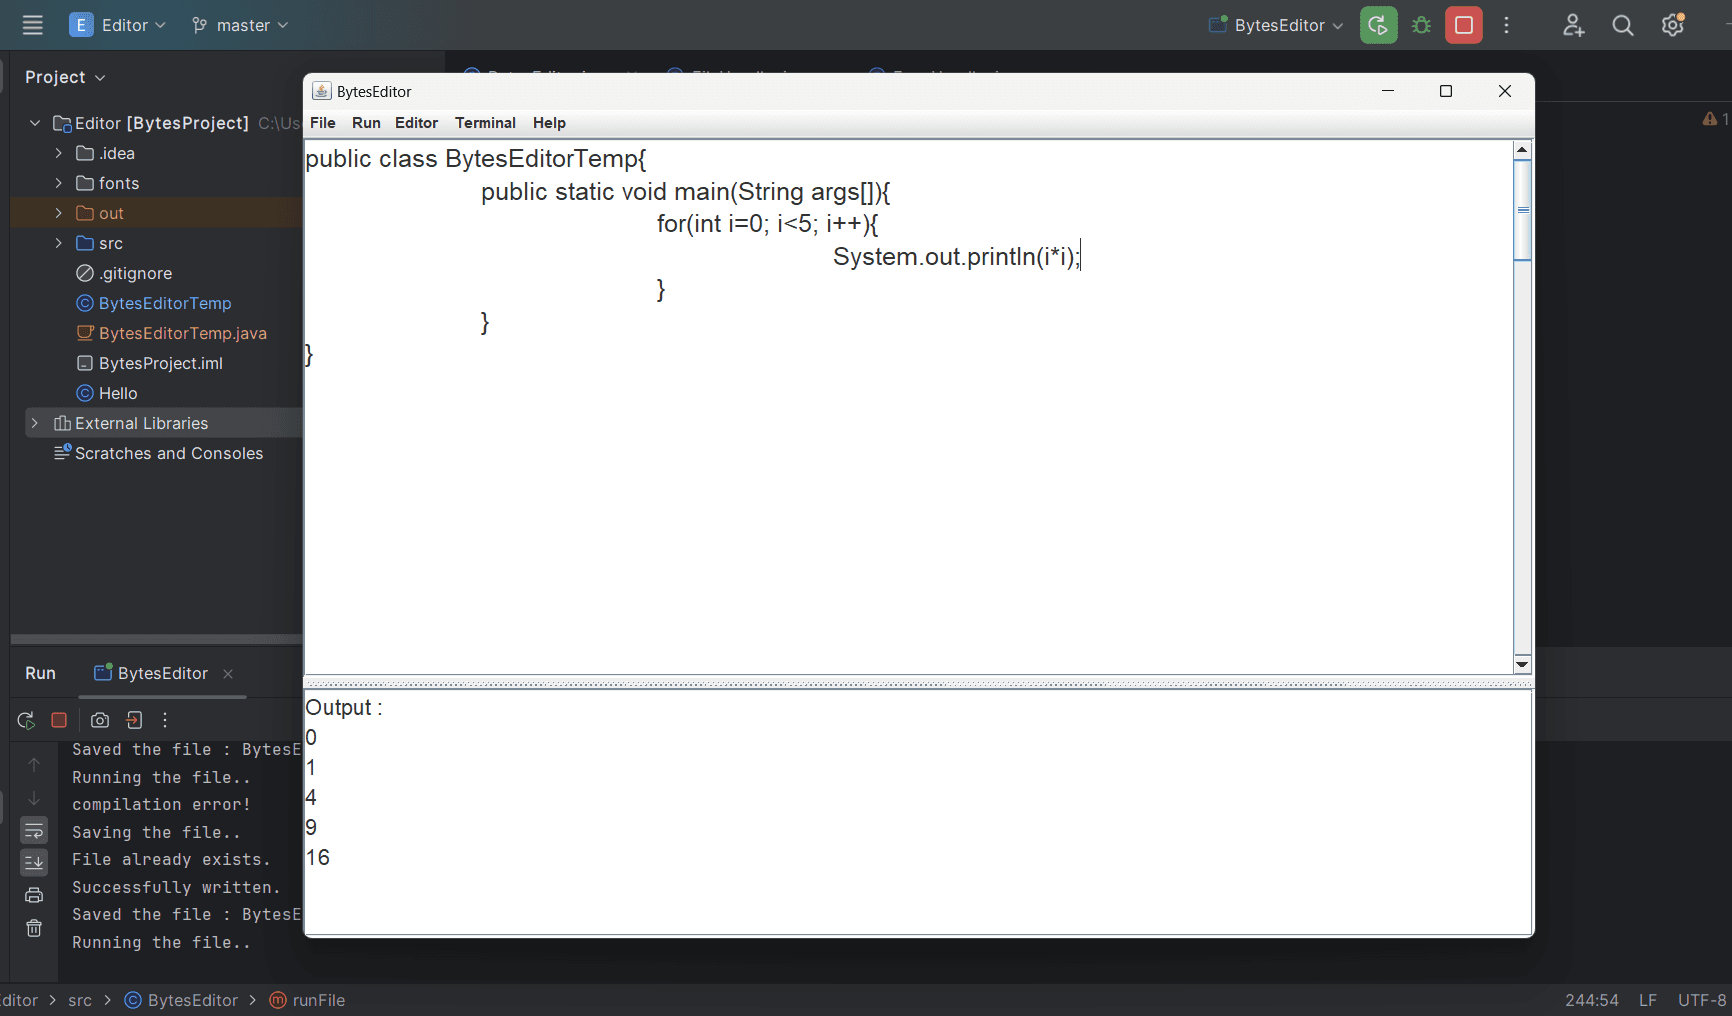1732x1016 pixels.
Task: Click the Run tool window label
Action: pos(40,673)
